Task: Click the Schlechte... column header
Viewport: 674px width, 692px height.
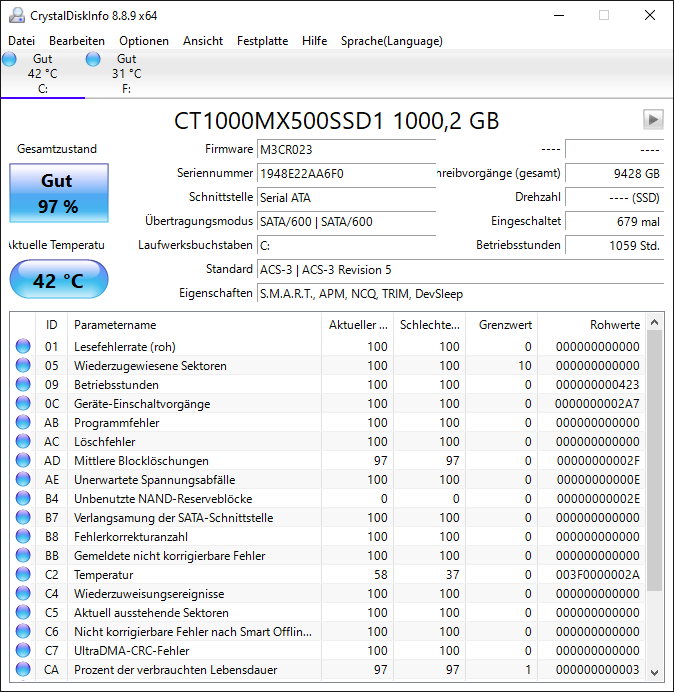Action: click(x=429, y=325)
